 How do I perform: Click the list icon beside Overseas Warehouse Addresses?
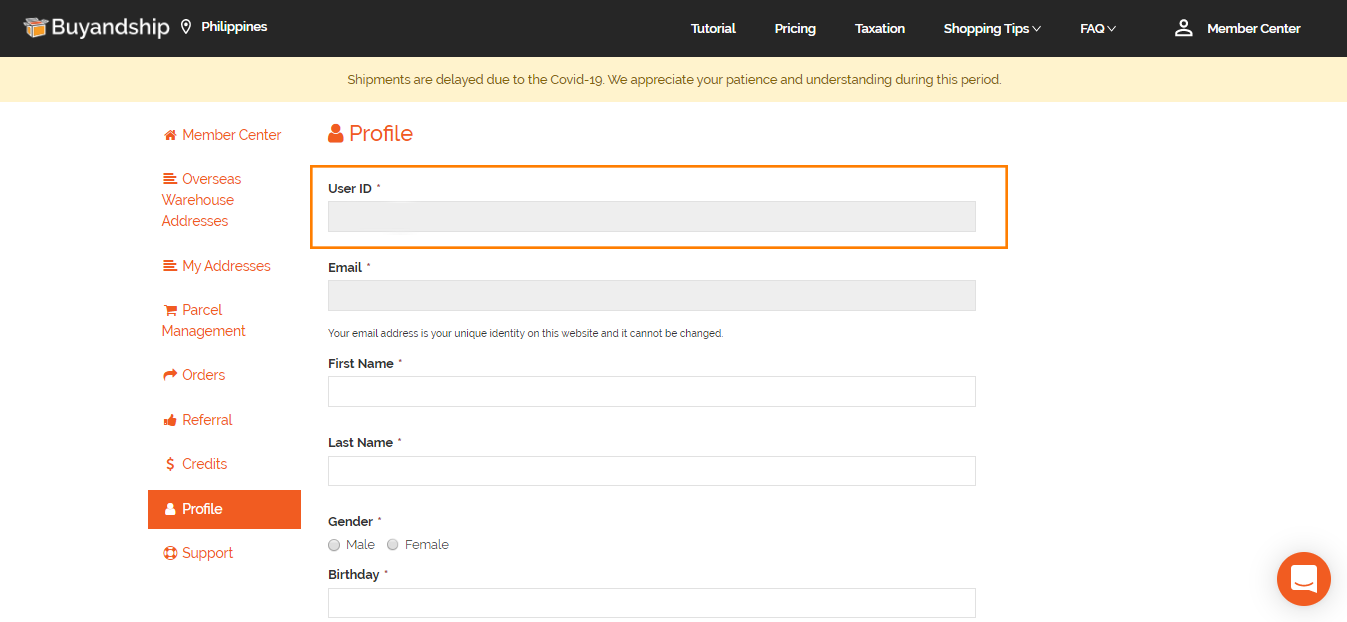[170, 179]
